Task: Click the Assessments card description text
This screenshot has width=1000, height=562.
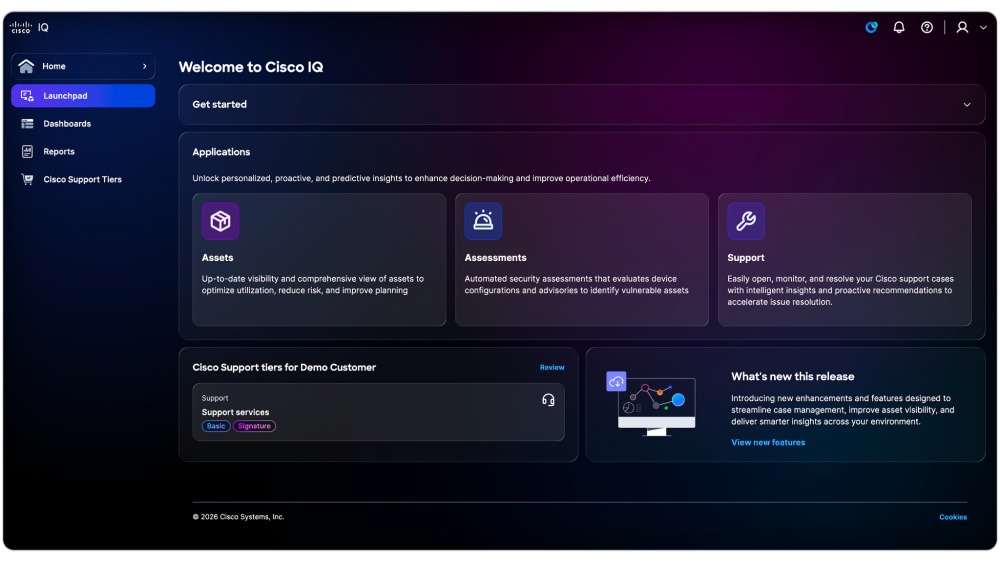Action: click(x=577, y=285)
